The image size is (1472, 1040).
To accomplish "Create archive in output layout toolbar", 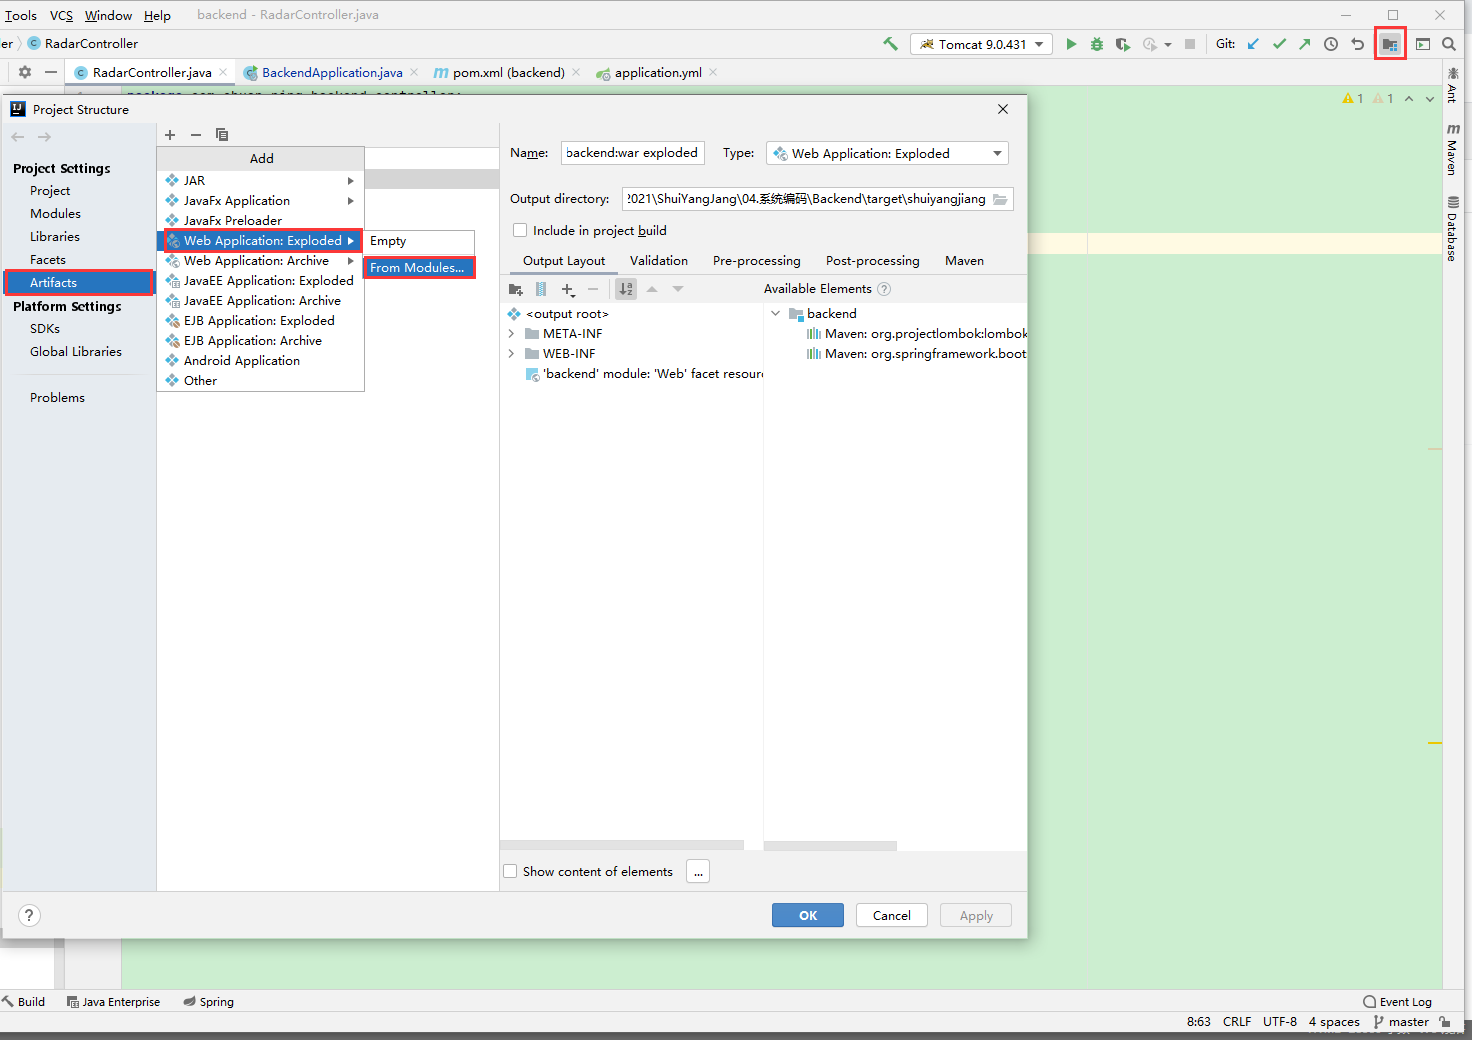I will click(x=541, y=289).
